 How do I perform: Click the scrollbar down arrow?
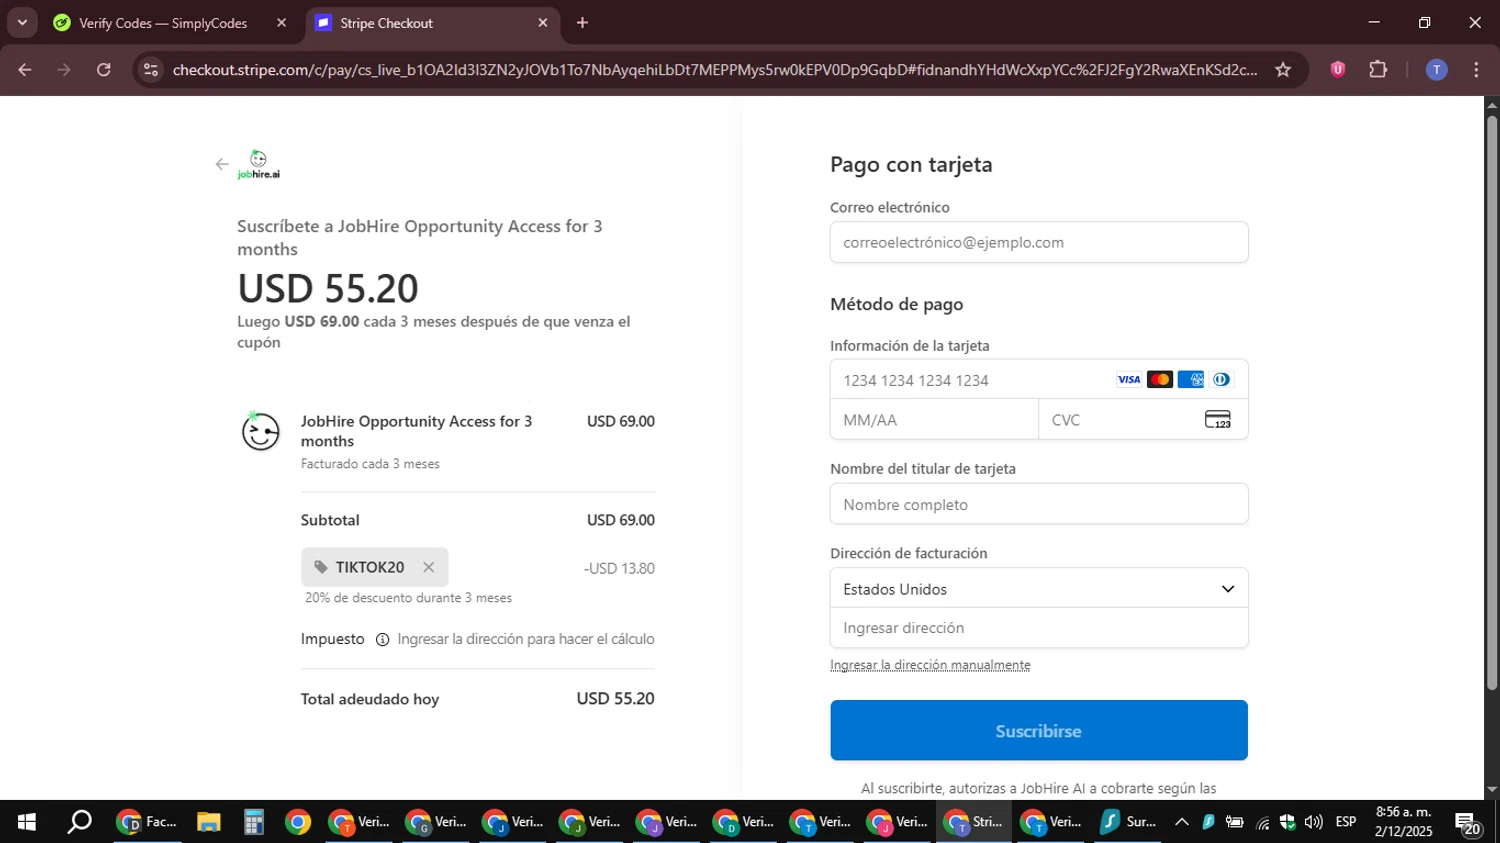(x=1492, y=790)
